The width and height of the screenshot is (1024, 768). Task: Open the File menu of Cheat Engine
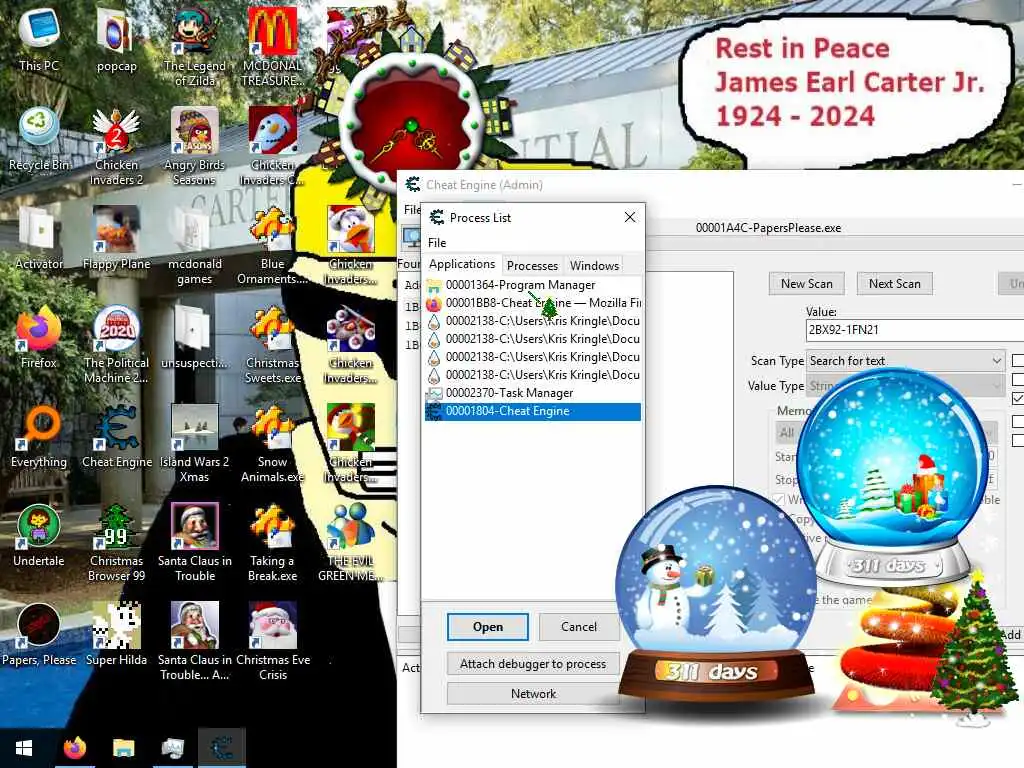click(x=411, y=210)
